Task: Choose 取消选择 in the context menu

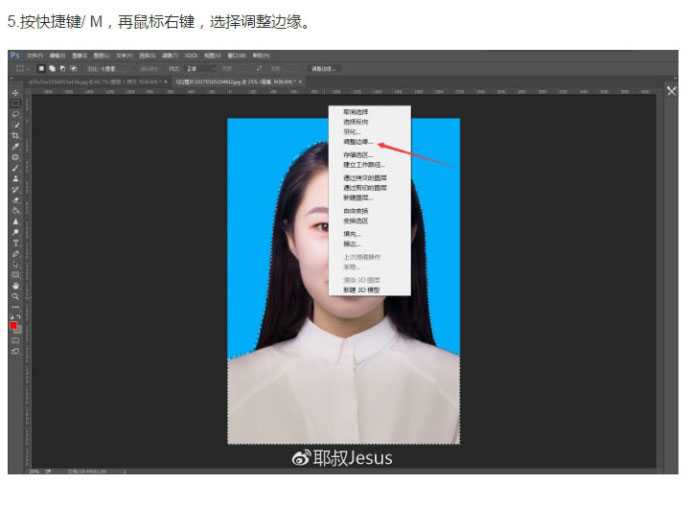Action: pos(355,111)
